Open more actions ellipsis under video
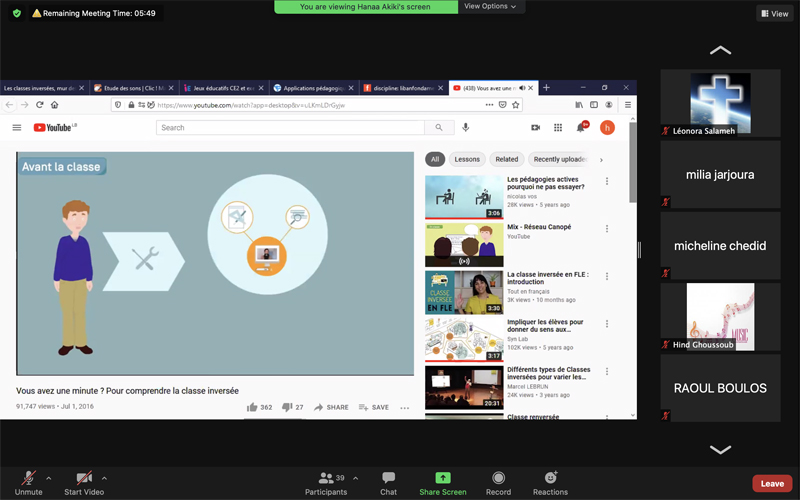The width and height of the screenshot is (800, 500). pos(405,408)
